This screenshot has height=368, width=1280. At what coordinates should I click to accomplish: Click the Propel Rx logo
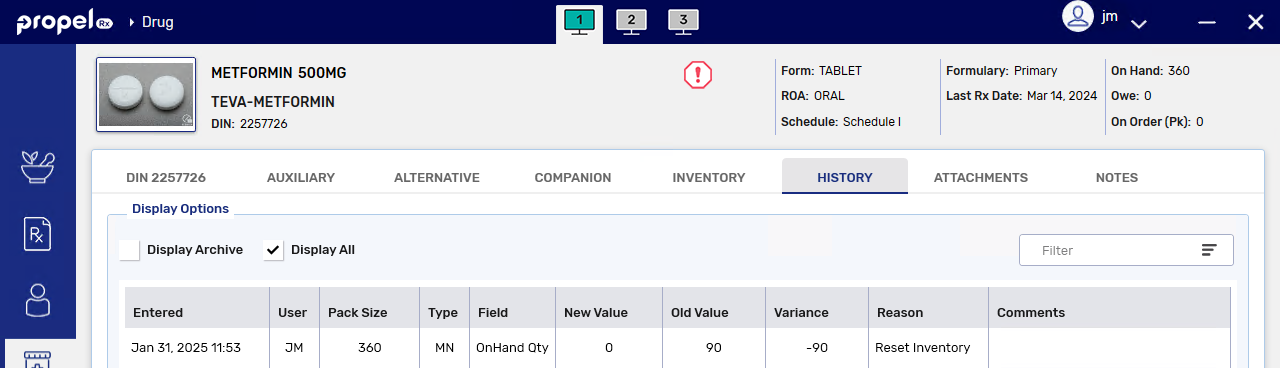64,22
